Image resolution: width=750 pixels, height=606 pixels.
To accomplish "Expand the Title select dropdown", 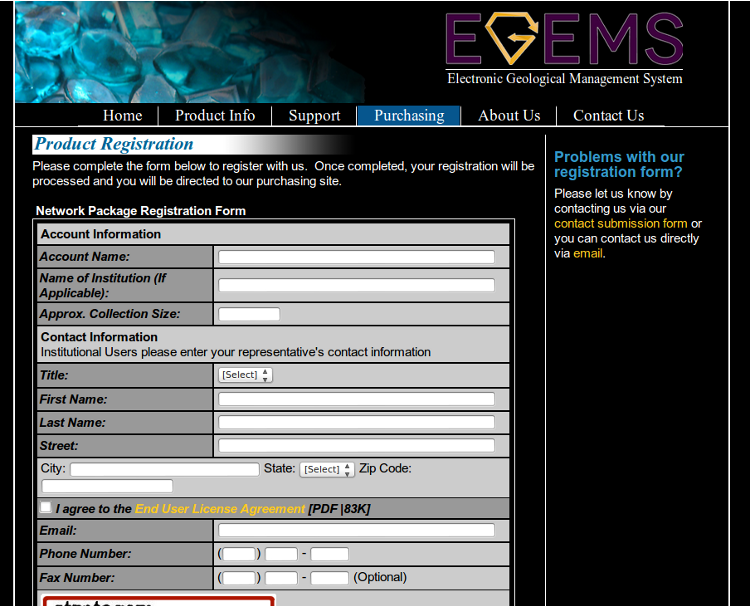I will pos(245,375).
